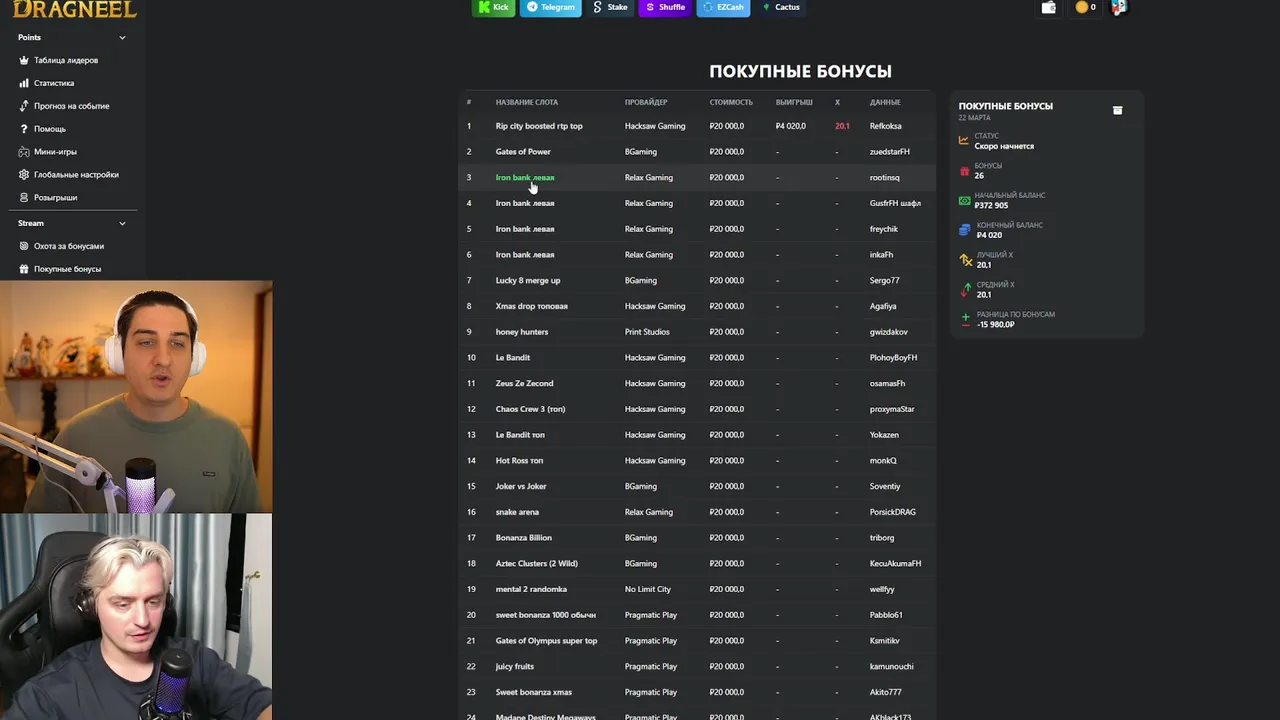Image resolution: width=1280 pixels, height=720 pixels.
Task: Click the PorsickDRAG username
Action: [x=893, y=512]
